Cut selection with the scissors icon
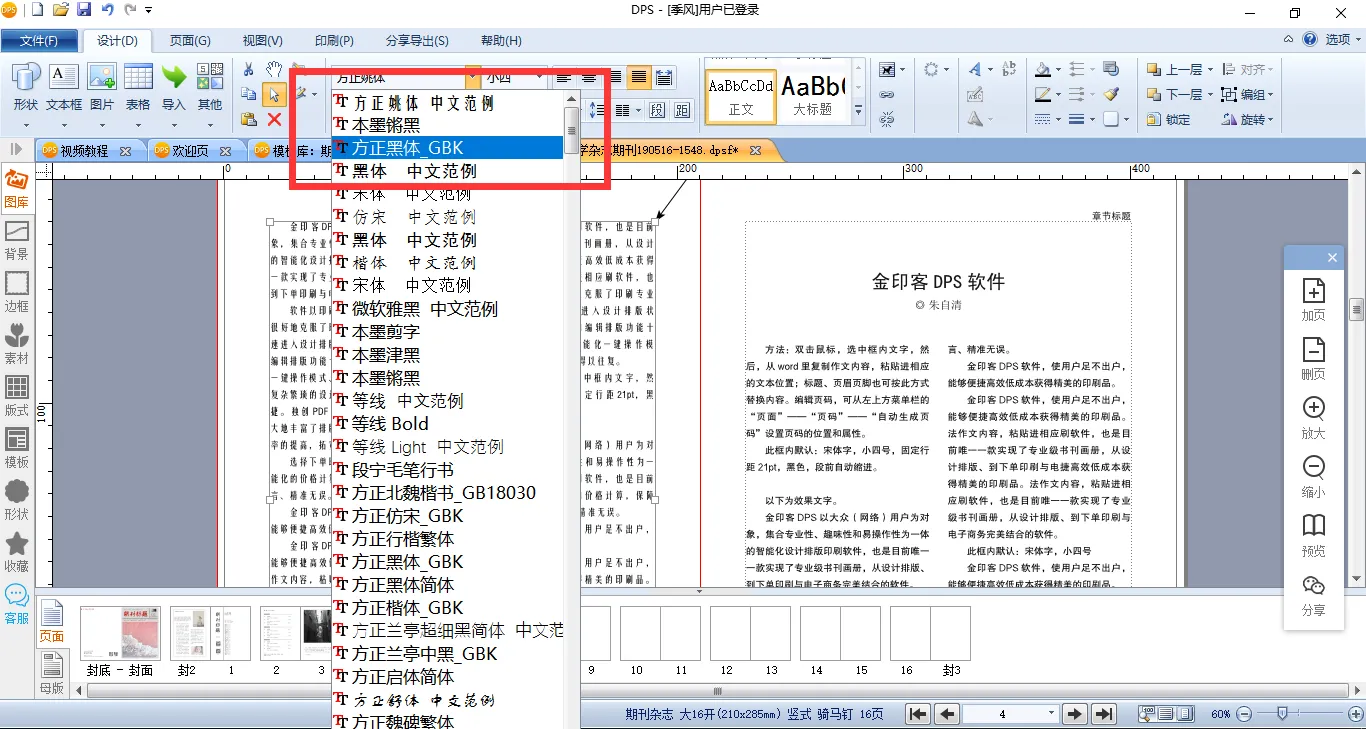This screenshot has height=729, width=1366. (249, 69)
